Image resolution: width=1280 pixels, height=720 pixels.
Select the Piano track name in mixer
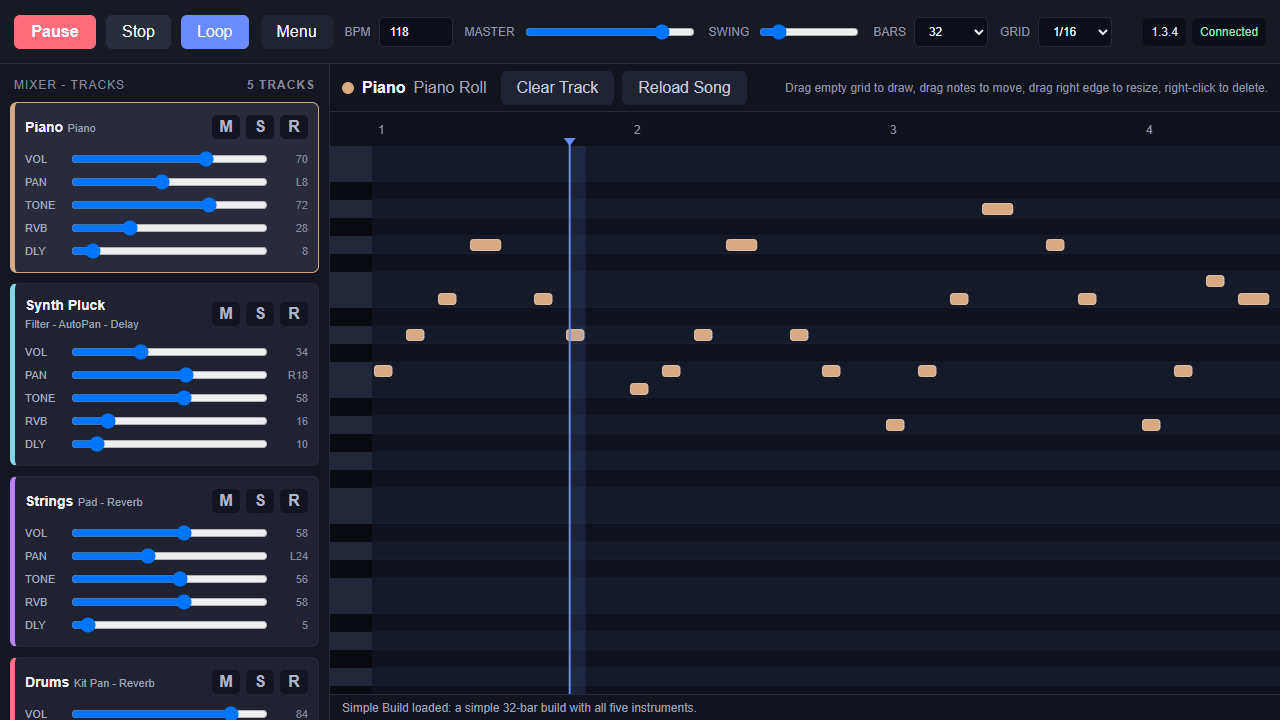pyautogui.click(x=44, y=127)
